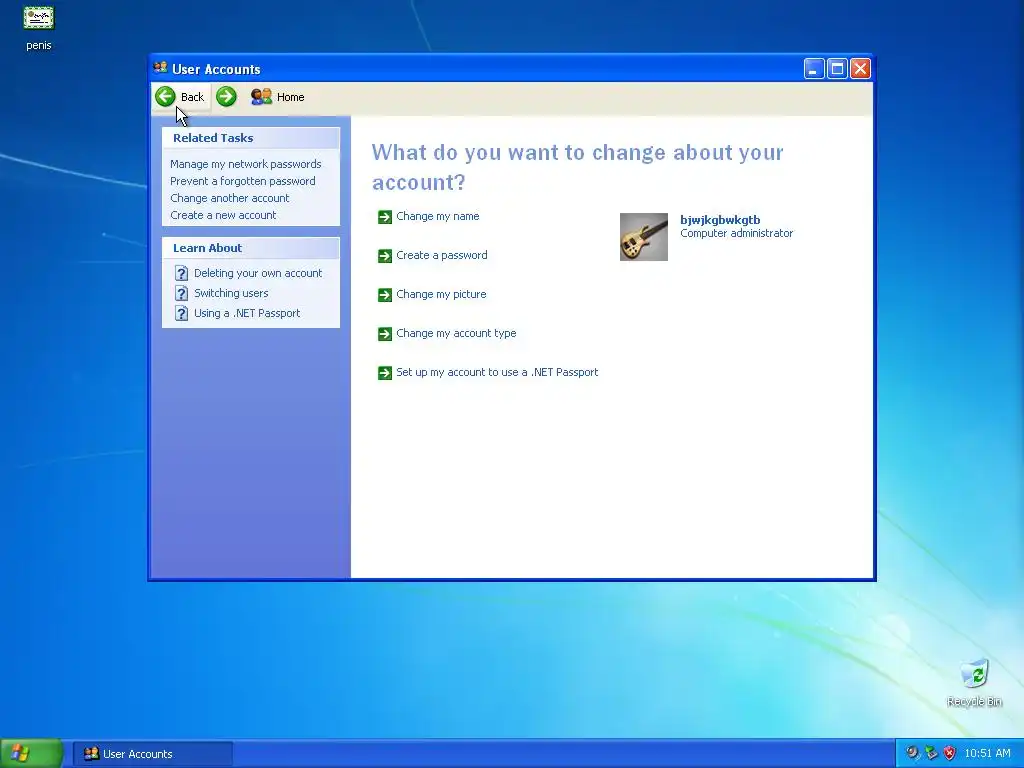Click the Home users icon in toolbar
Viewport: 1024px width, 768px height.
click(261, 97)
